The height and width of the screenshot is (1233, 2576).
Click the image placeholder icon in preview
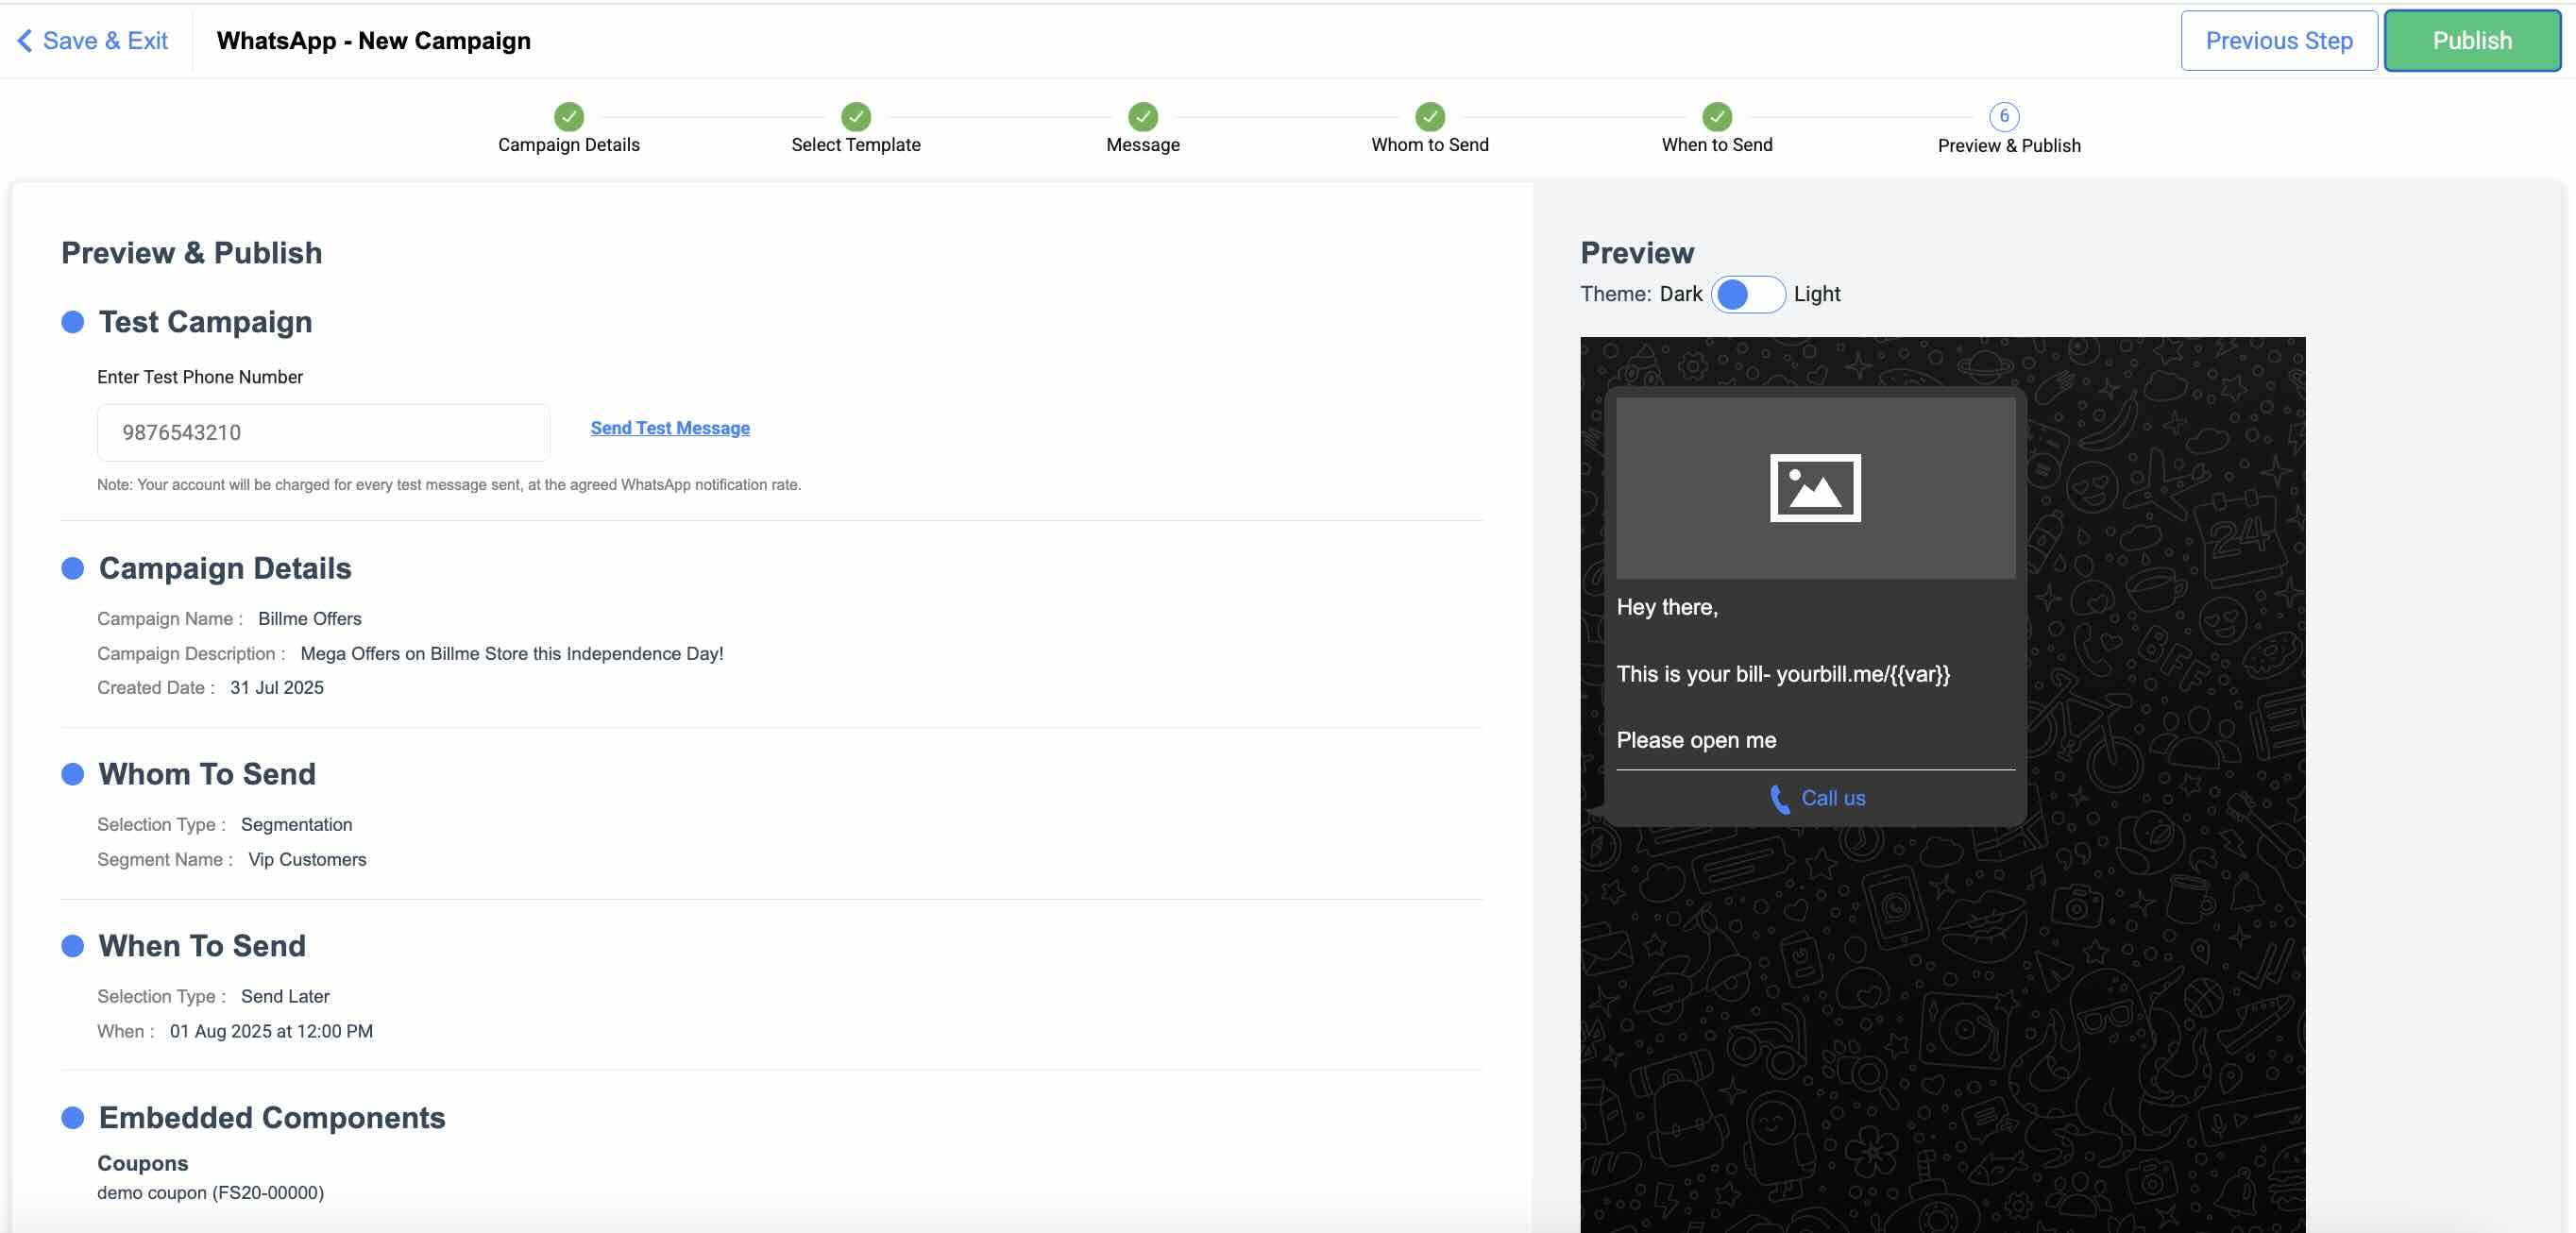point(1814,488)
